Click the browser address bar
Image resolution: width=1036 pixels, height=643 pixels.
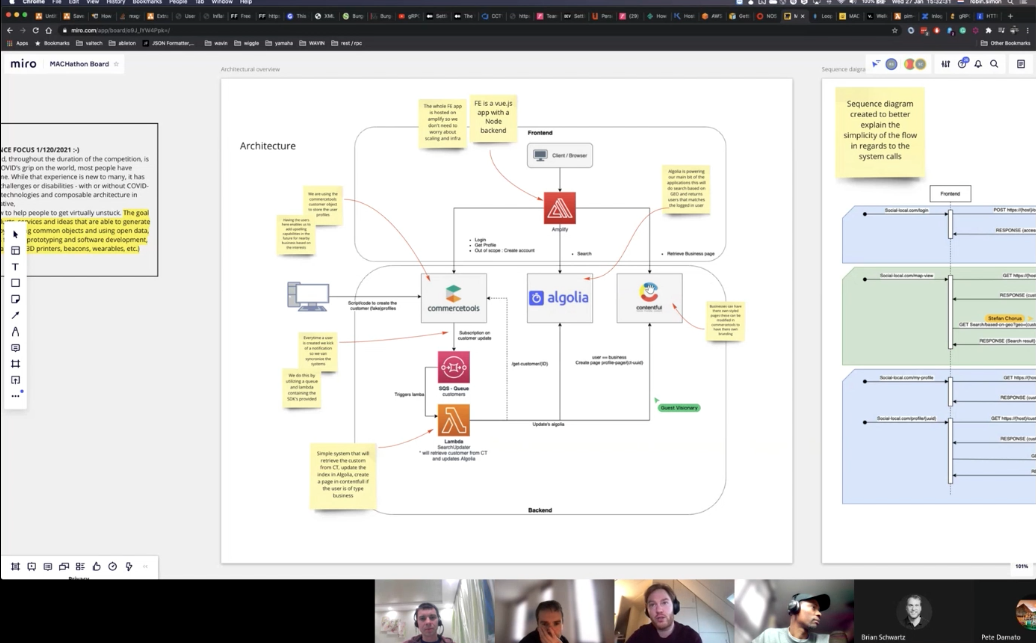476,30
